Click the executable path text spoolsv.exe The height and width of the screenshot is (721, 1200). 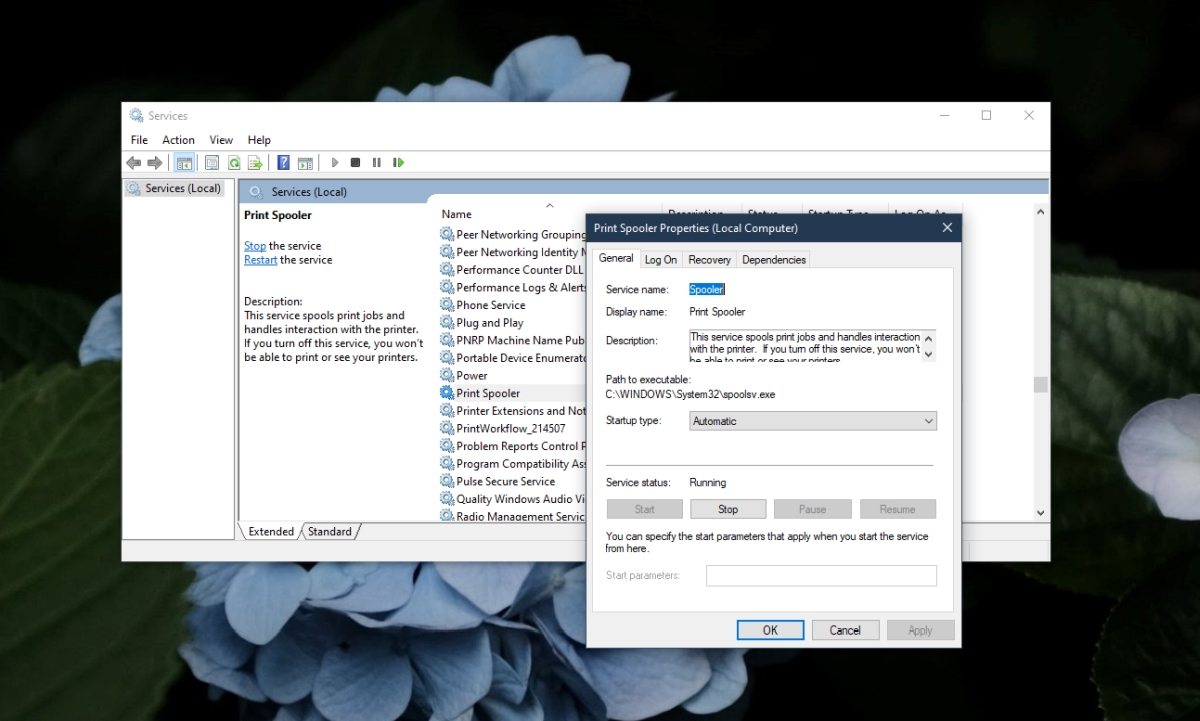pyautogui.click(x=691, y=394)
